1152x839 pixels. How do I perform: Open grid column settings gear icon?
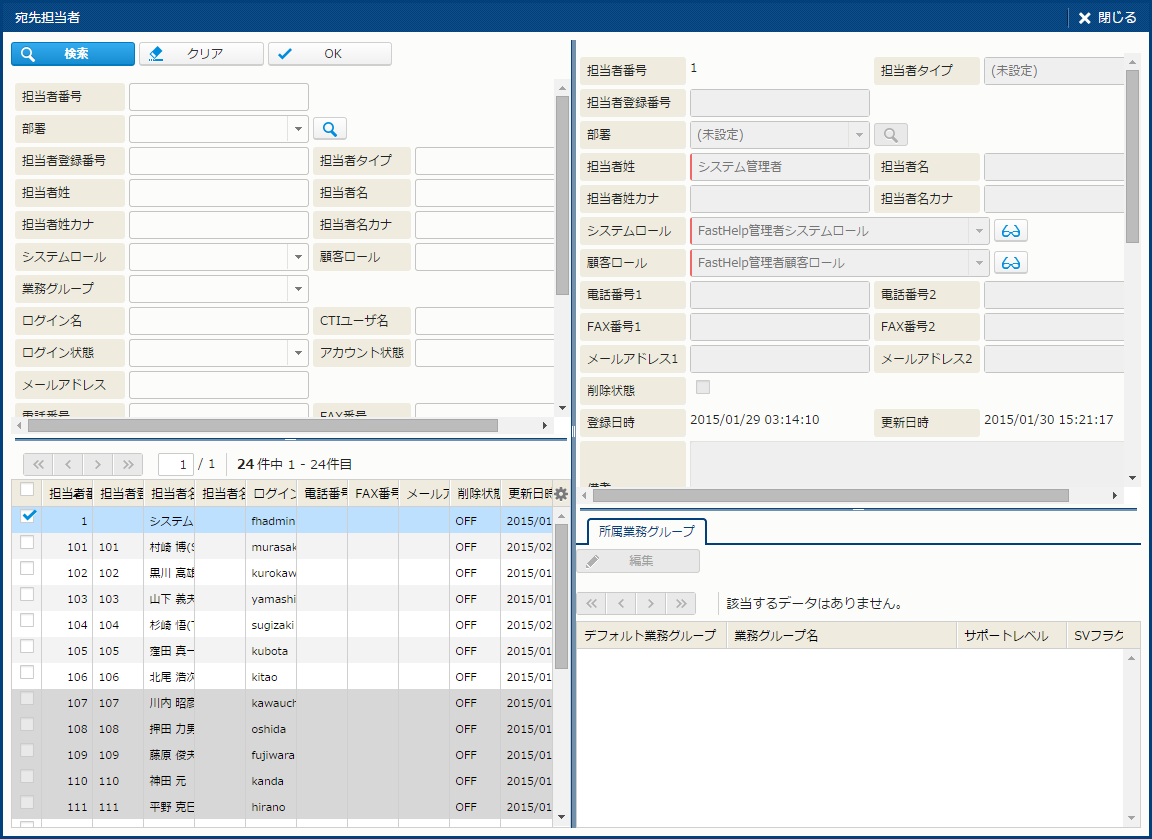pos(561,493)
